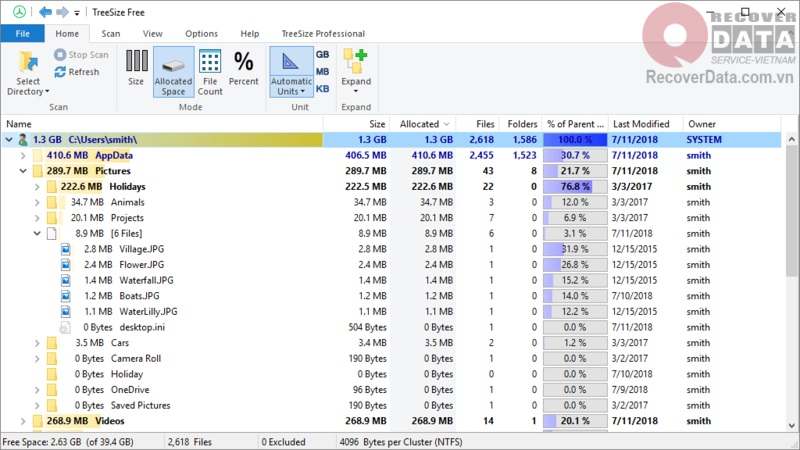The image size is (800, 450).
Task: Sort by the Folders column header
Action: [x=520, y=124]
